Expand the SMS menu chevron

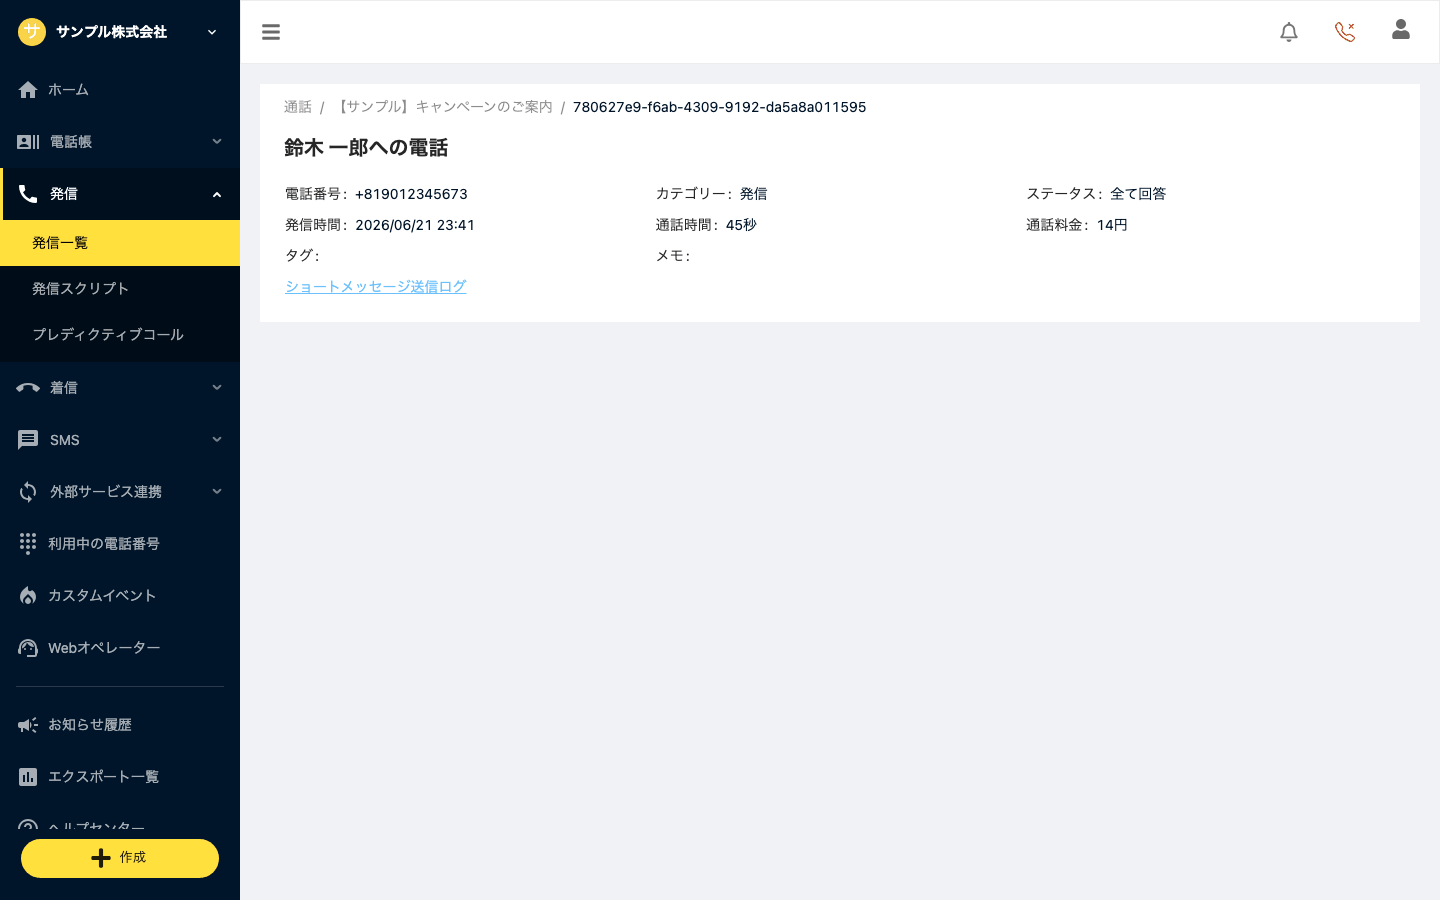[x=217, y=440]
